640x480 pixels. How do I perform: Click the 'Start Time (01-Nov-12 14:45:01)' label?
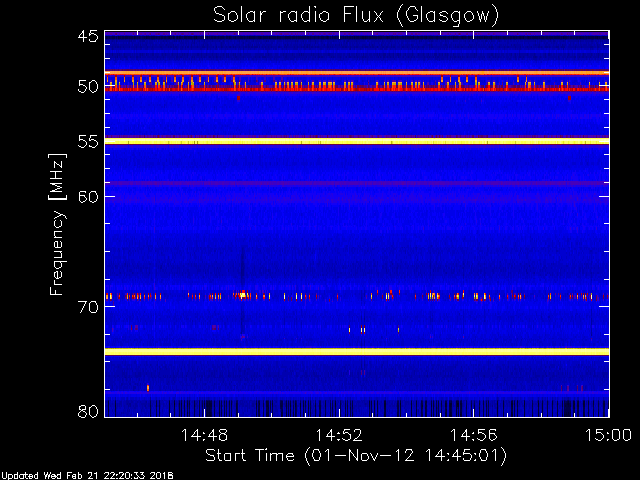tap(356, 456)
